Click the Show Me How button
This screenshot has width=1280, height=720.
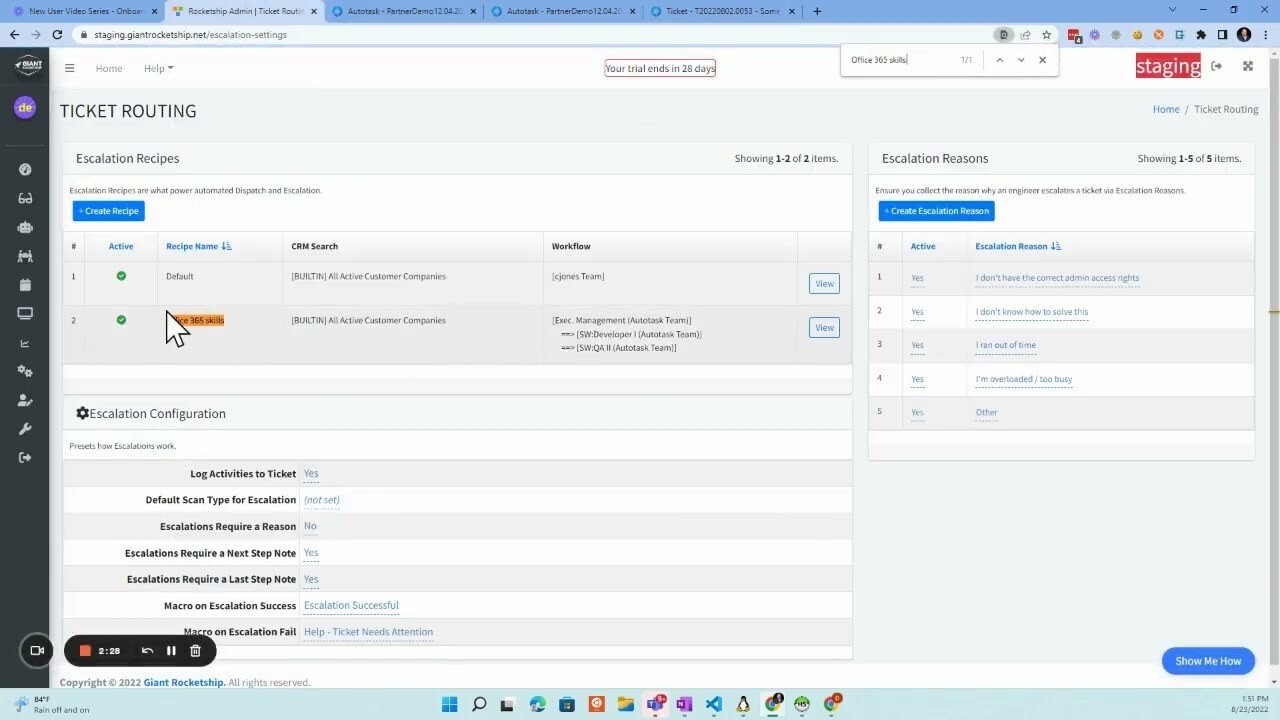(1208, 661)
